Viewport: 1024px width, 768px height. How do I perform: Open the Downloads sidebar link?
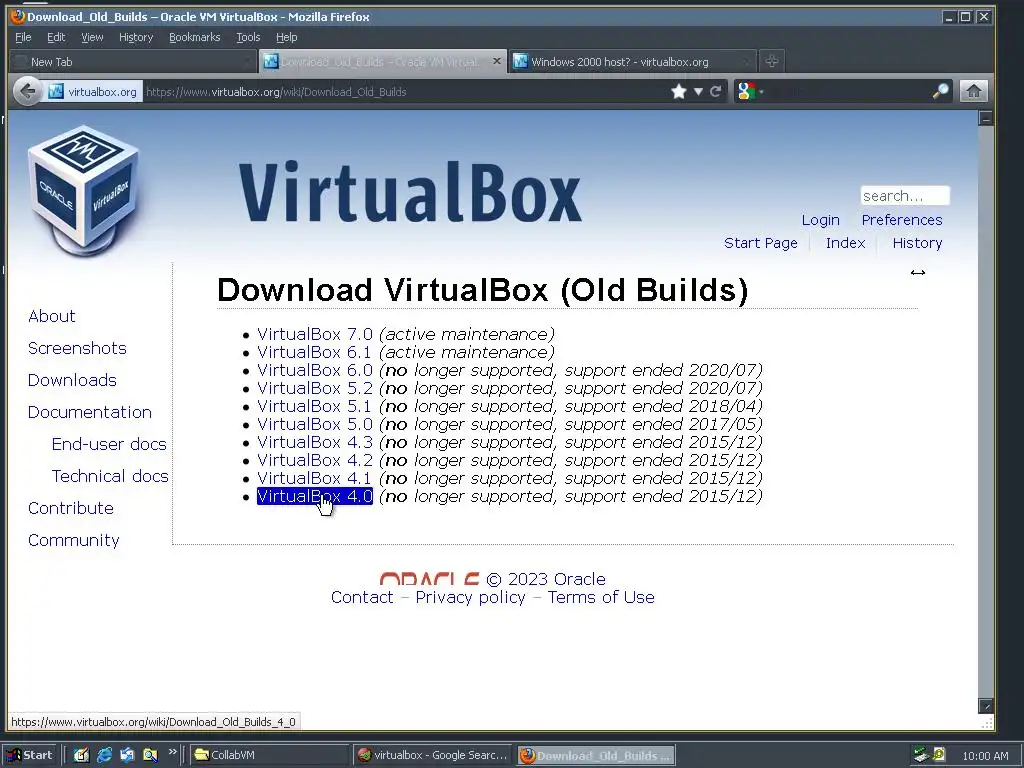[72, 380]
